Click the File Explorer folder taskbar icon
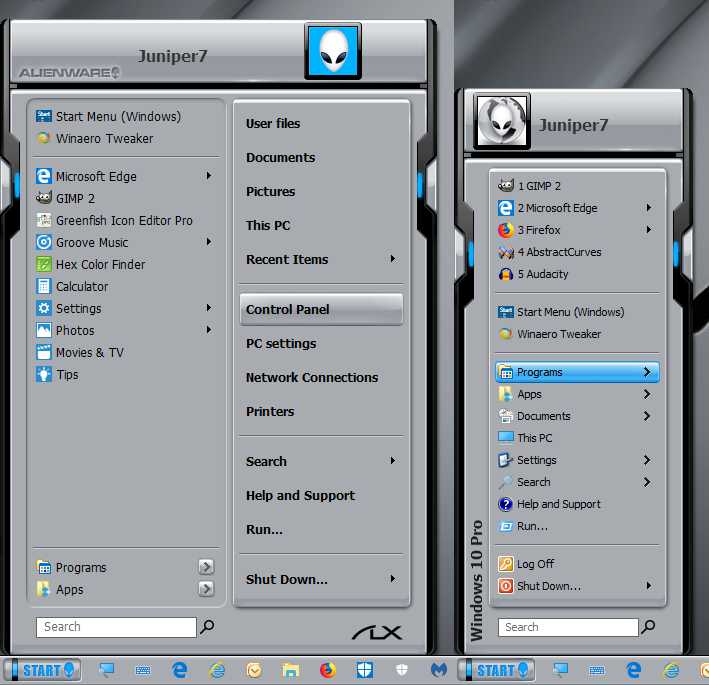 291,670
